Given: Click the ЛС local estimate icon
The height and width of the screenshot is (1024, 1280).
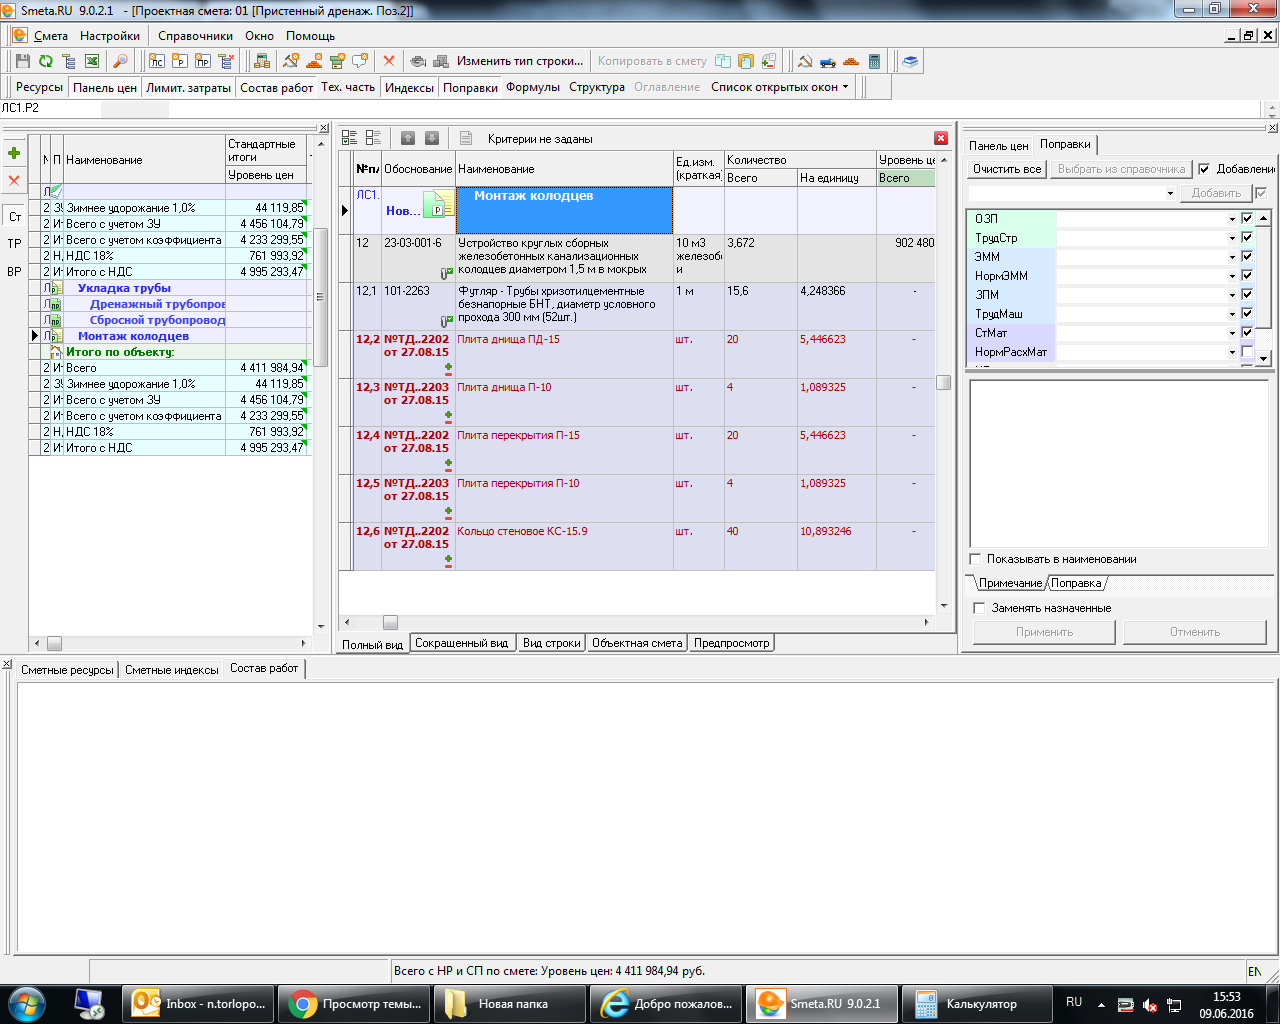Looking at the screenshot, I should pyautogui.click(x=157, y=61).
